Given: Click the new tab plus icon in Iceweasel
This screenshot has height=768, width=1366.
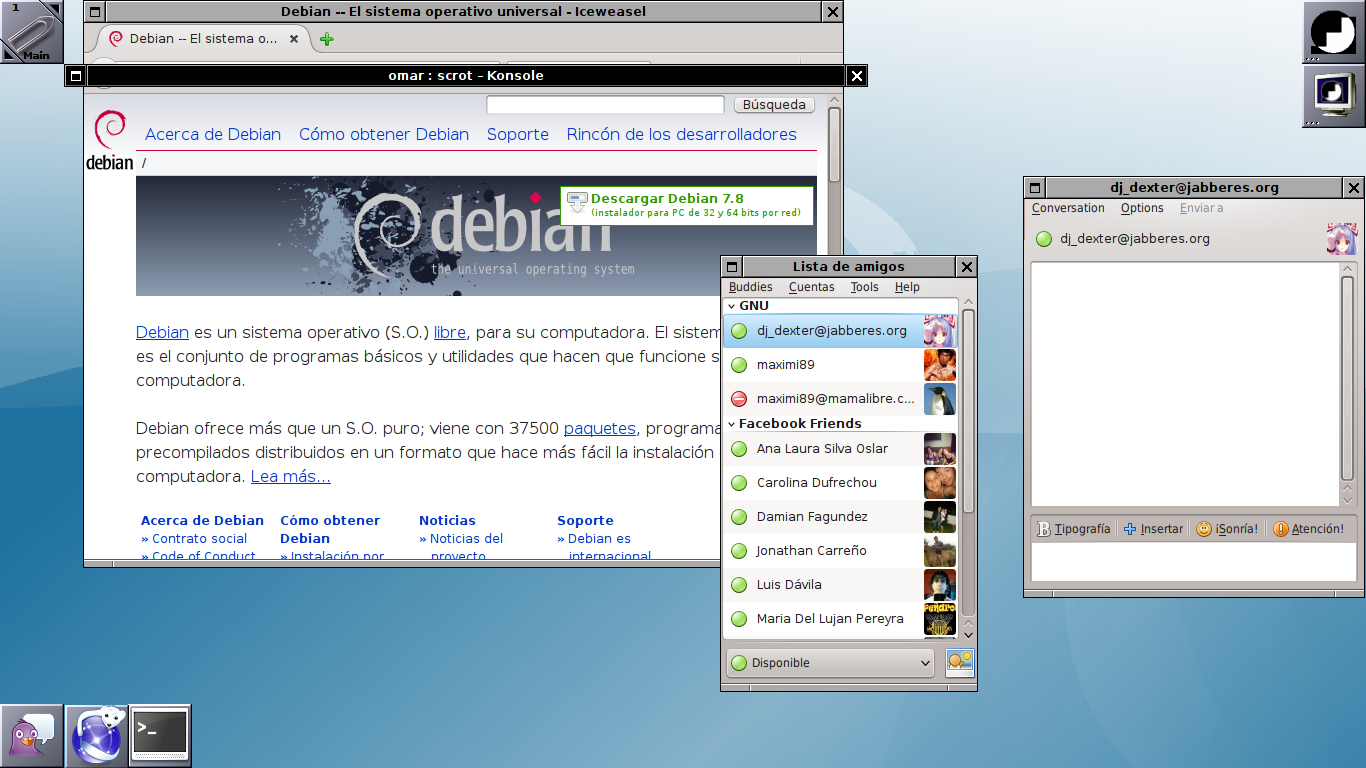Looking at the screenshot, I should coord(327,39).
